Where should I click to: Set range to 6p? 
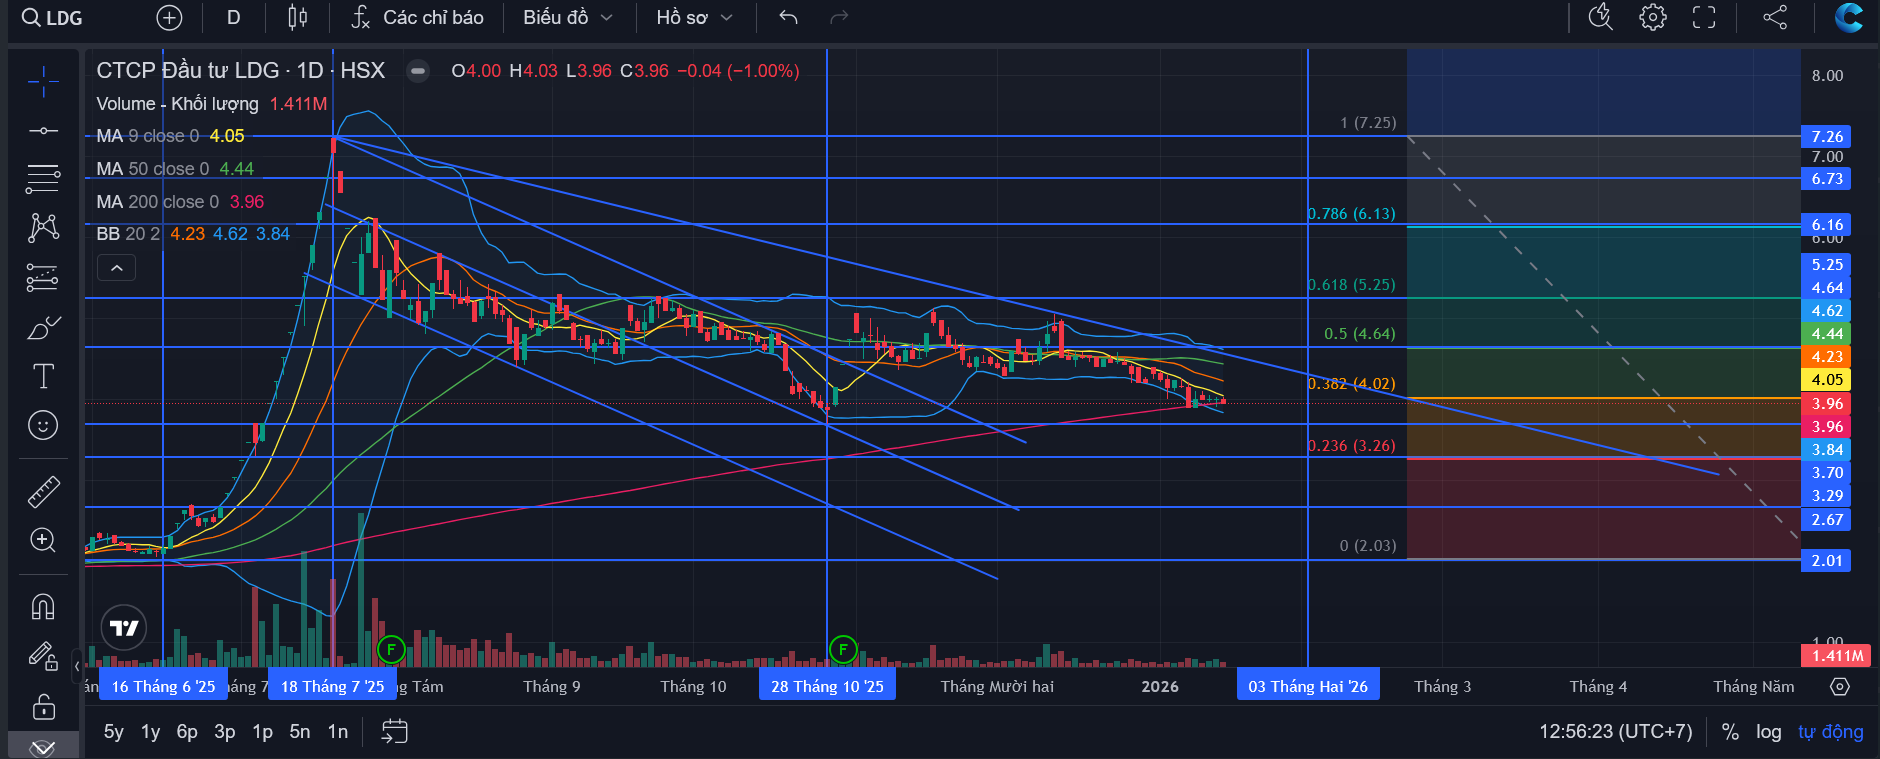click(x=187, y=732)
